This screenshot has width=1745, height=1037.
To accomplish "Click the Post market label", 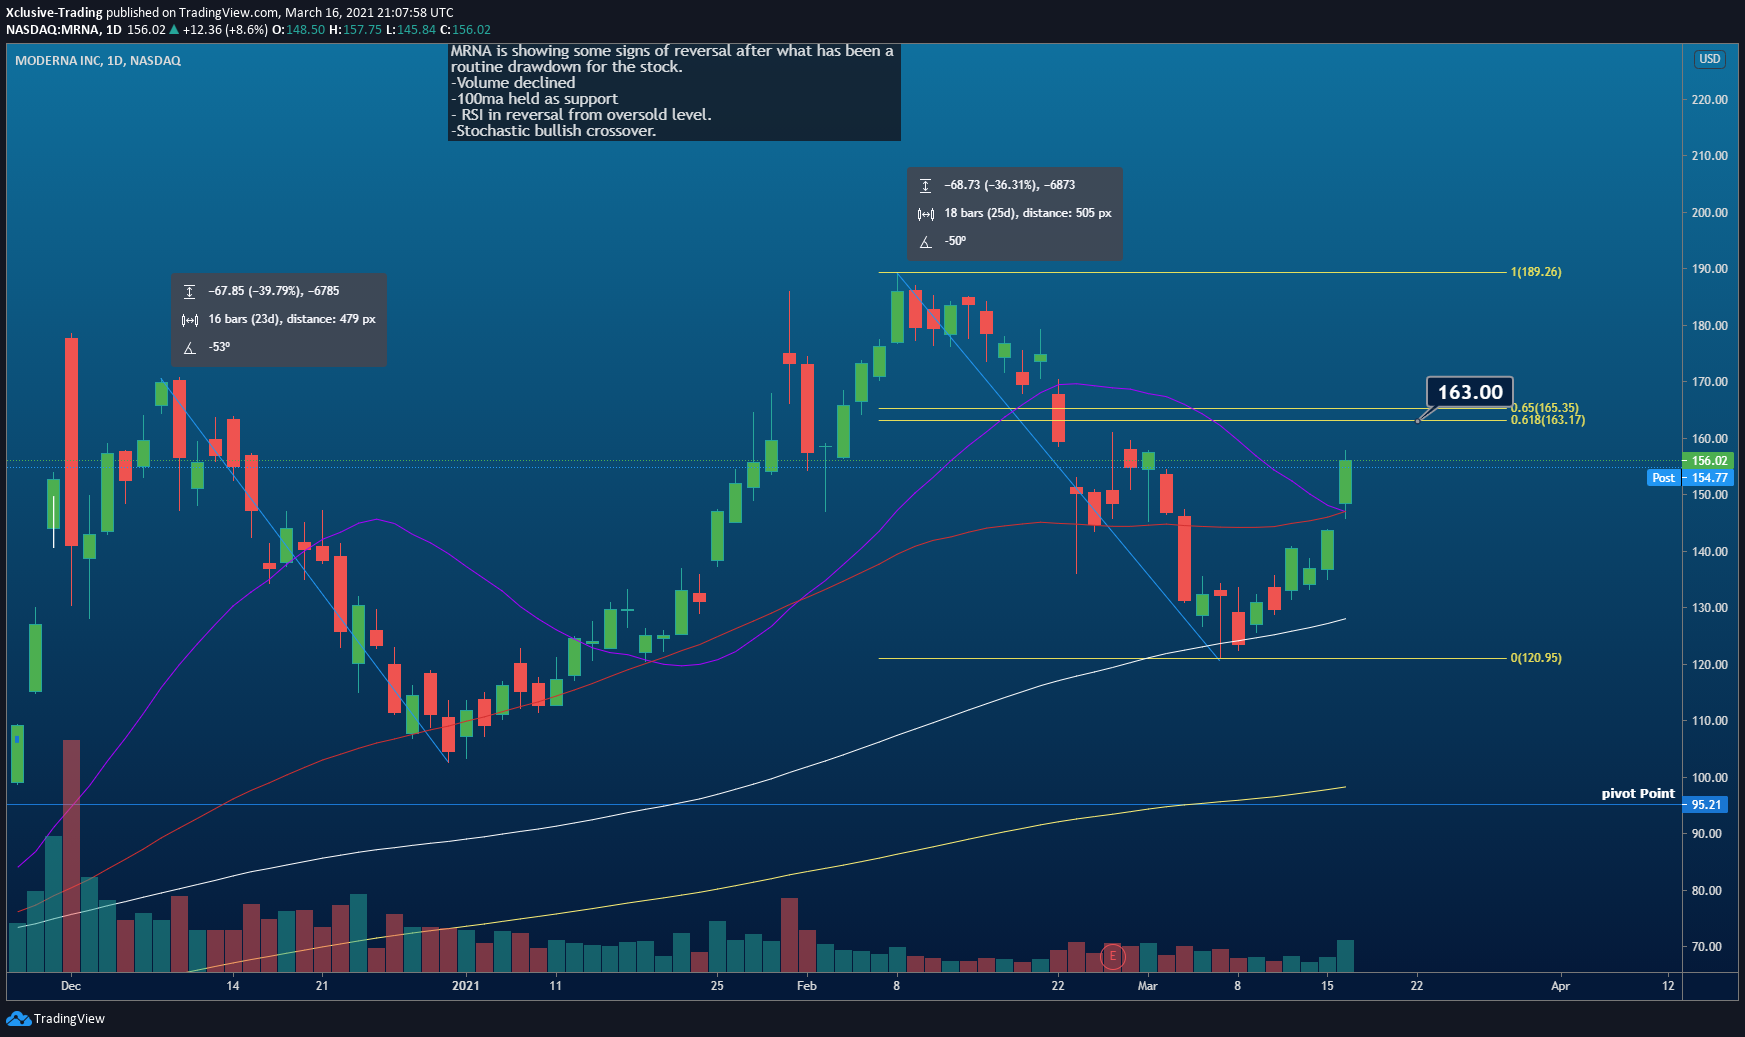I will coord(1663,478).
